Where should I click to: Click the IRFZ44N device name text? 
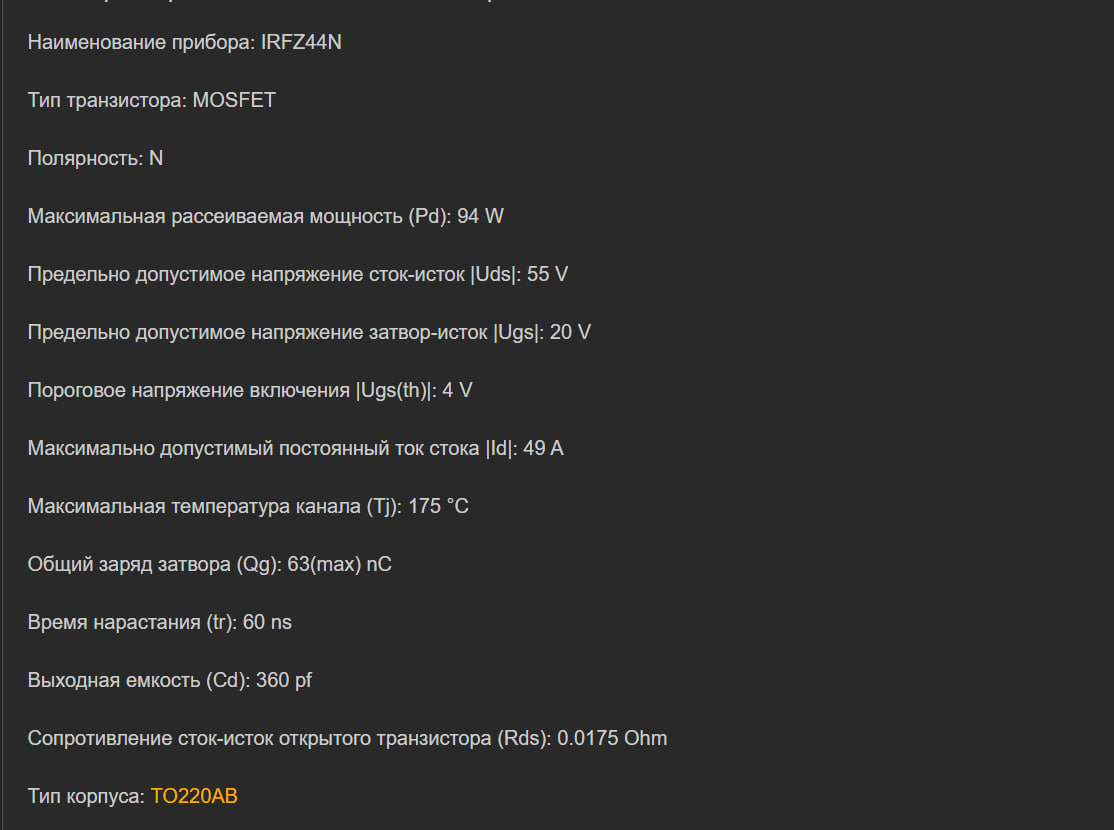(301, 43)
